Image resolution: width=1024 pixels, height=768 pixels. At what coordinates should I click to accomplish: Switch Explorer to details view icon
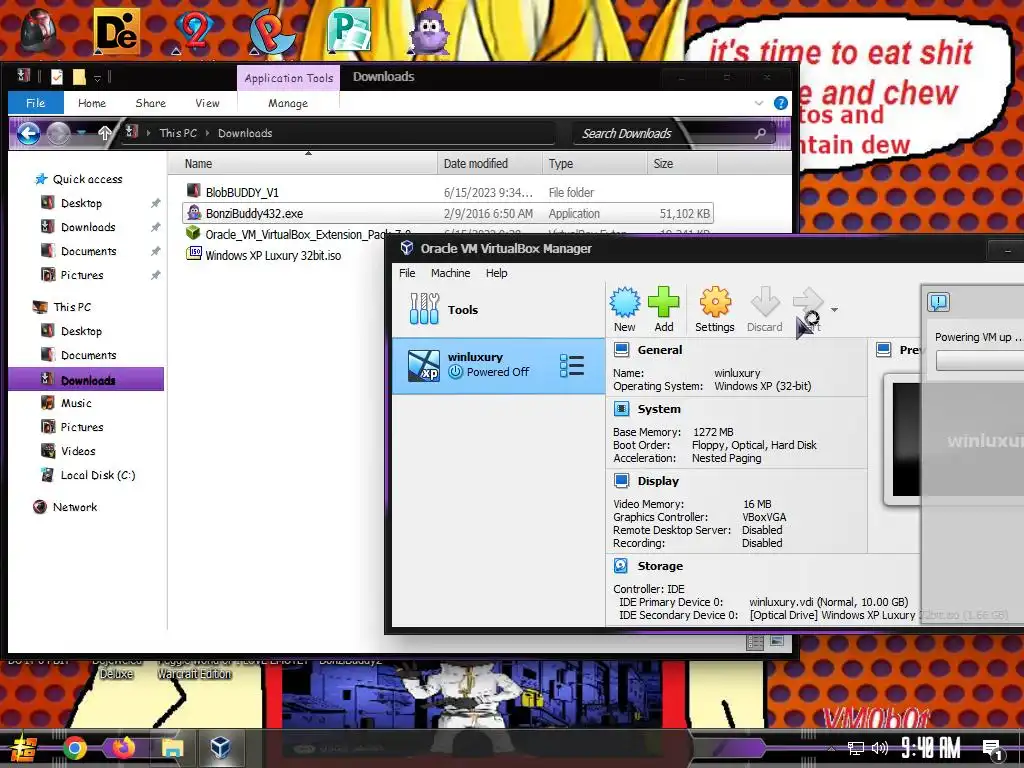[755, 642]
